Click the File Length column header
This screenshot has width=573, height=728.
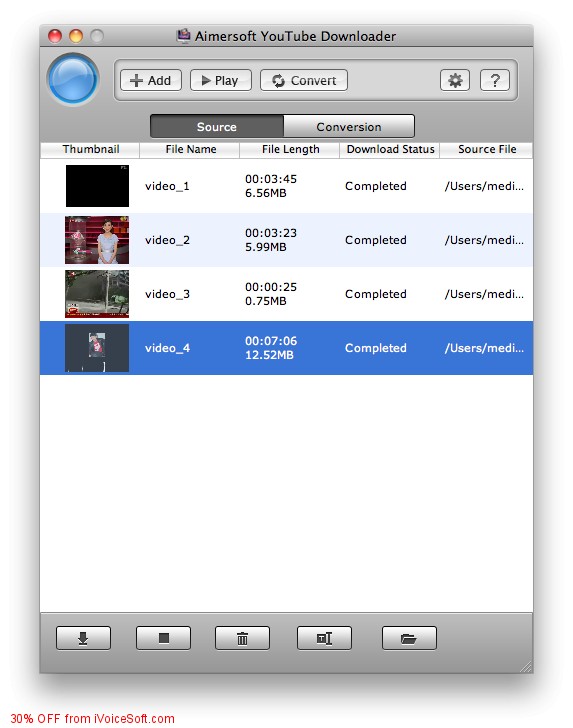pyautogui.click(x=290, y=150)
